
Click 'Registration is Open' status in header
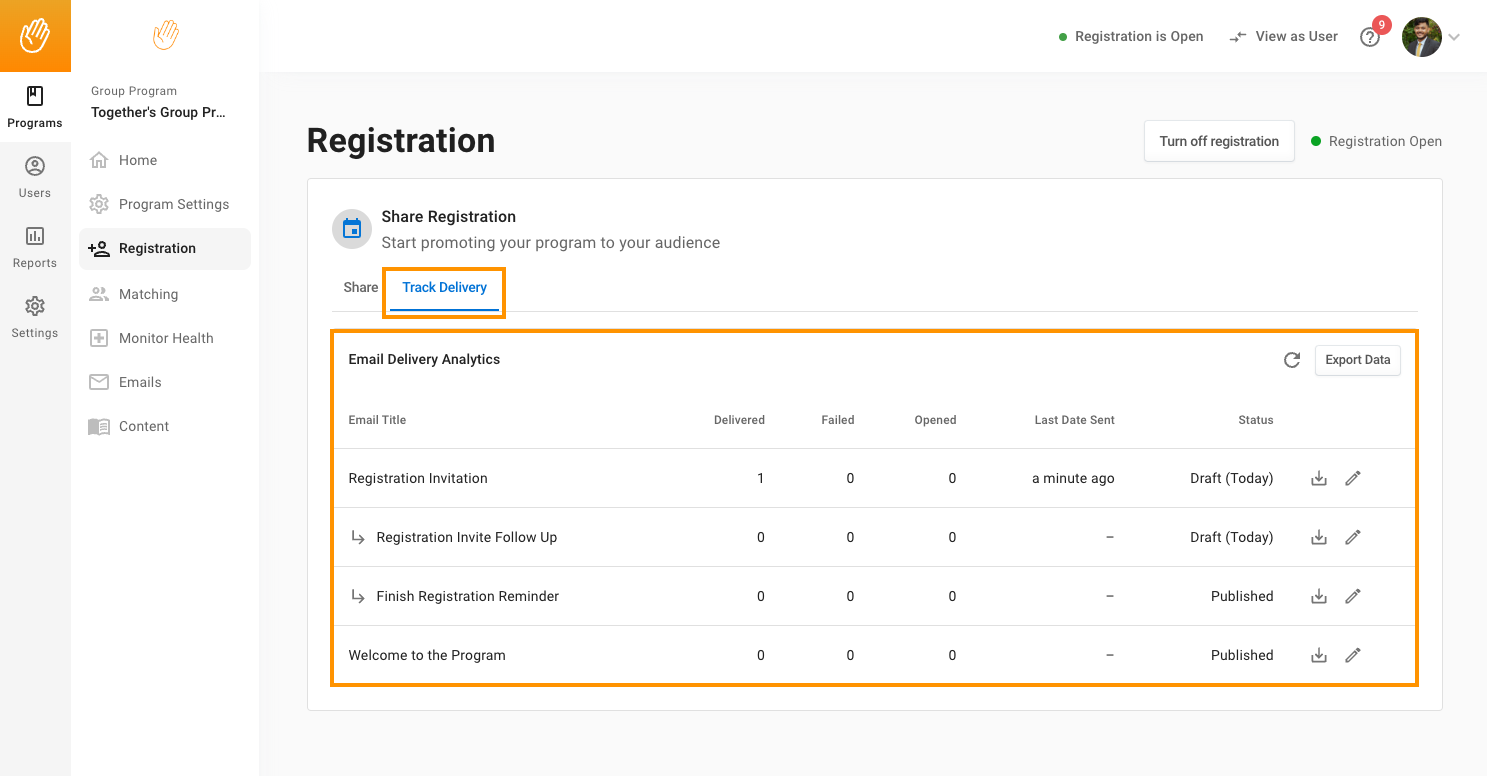[1131, 36]
